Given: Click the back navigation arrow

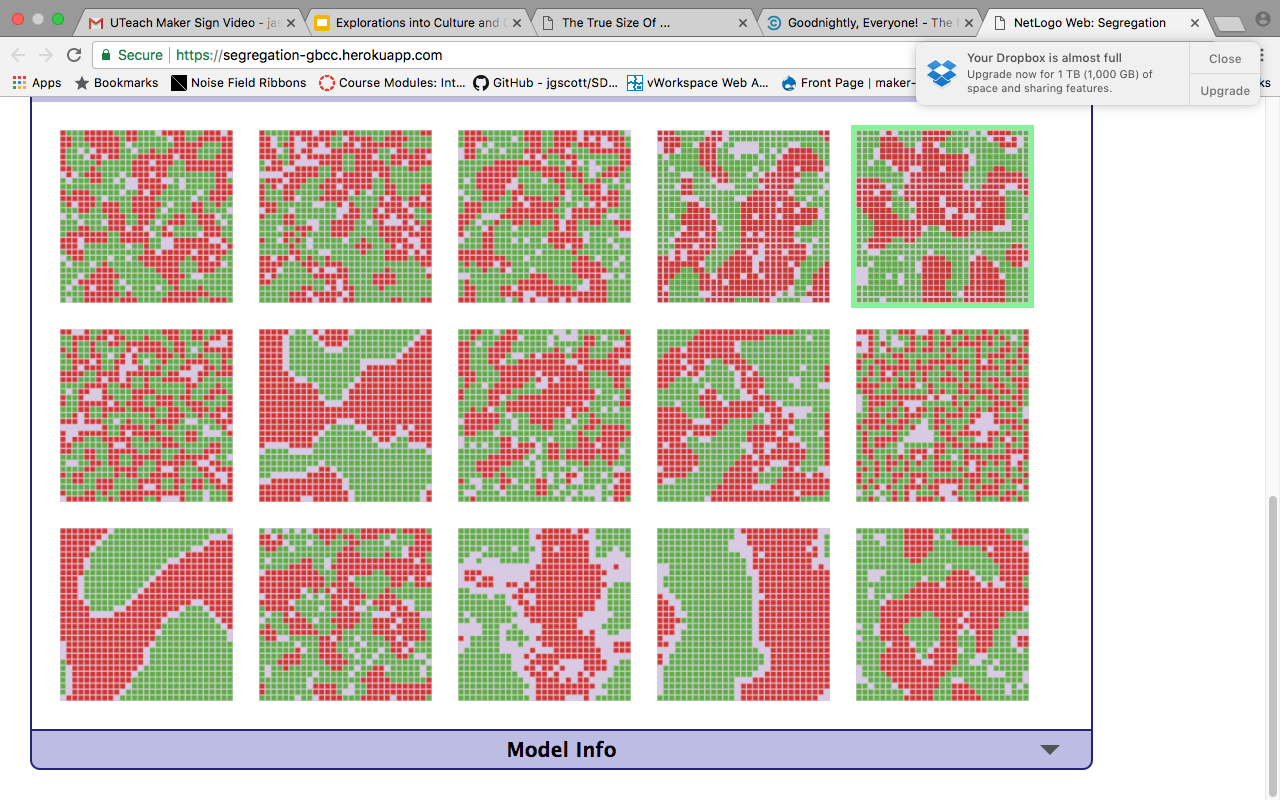Looking at the screenshot, I should click(x=18, y=56).
